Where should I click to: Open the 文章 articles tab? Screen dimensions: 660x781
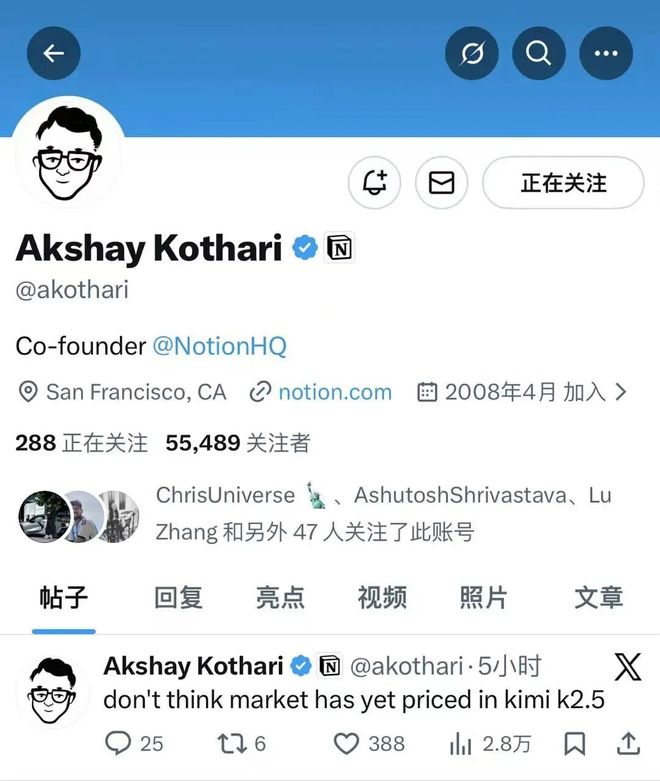click(599, 597)
